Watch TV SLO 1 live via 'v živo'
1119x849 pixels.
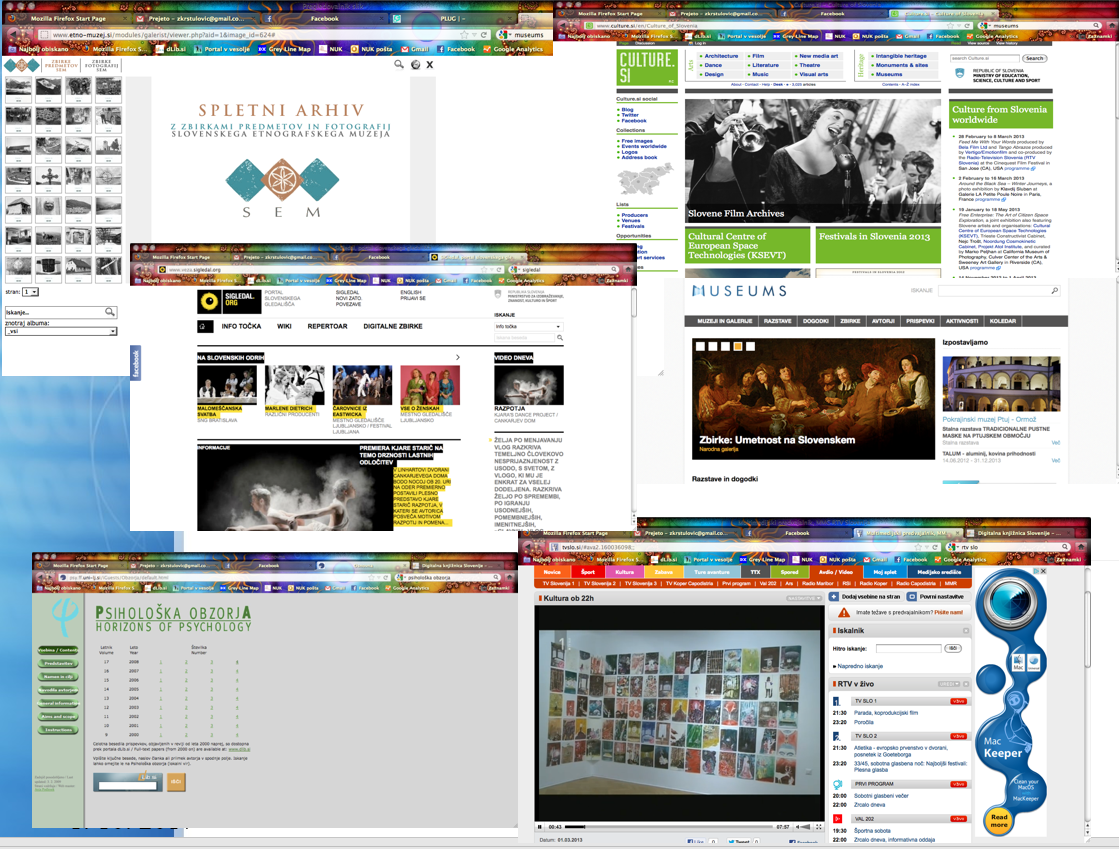click(x=958, y=701)
